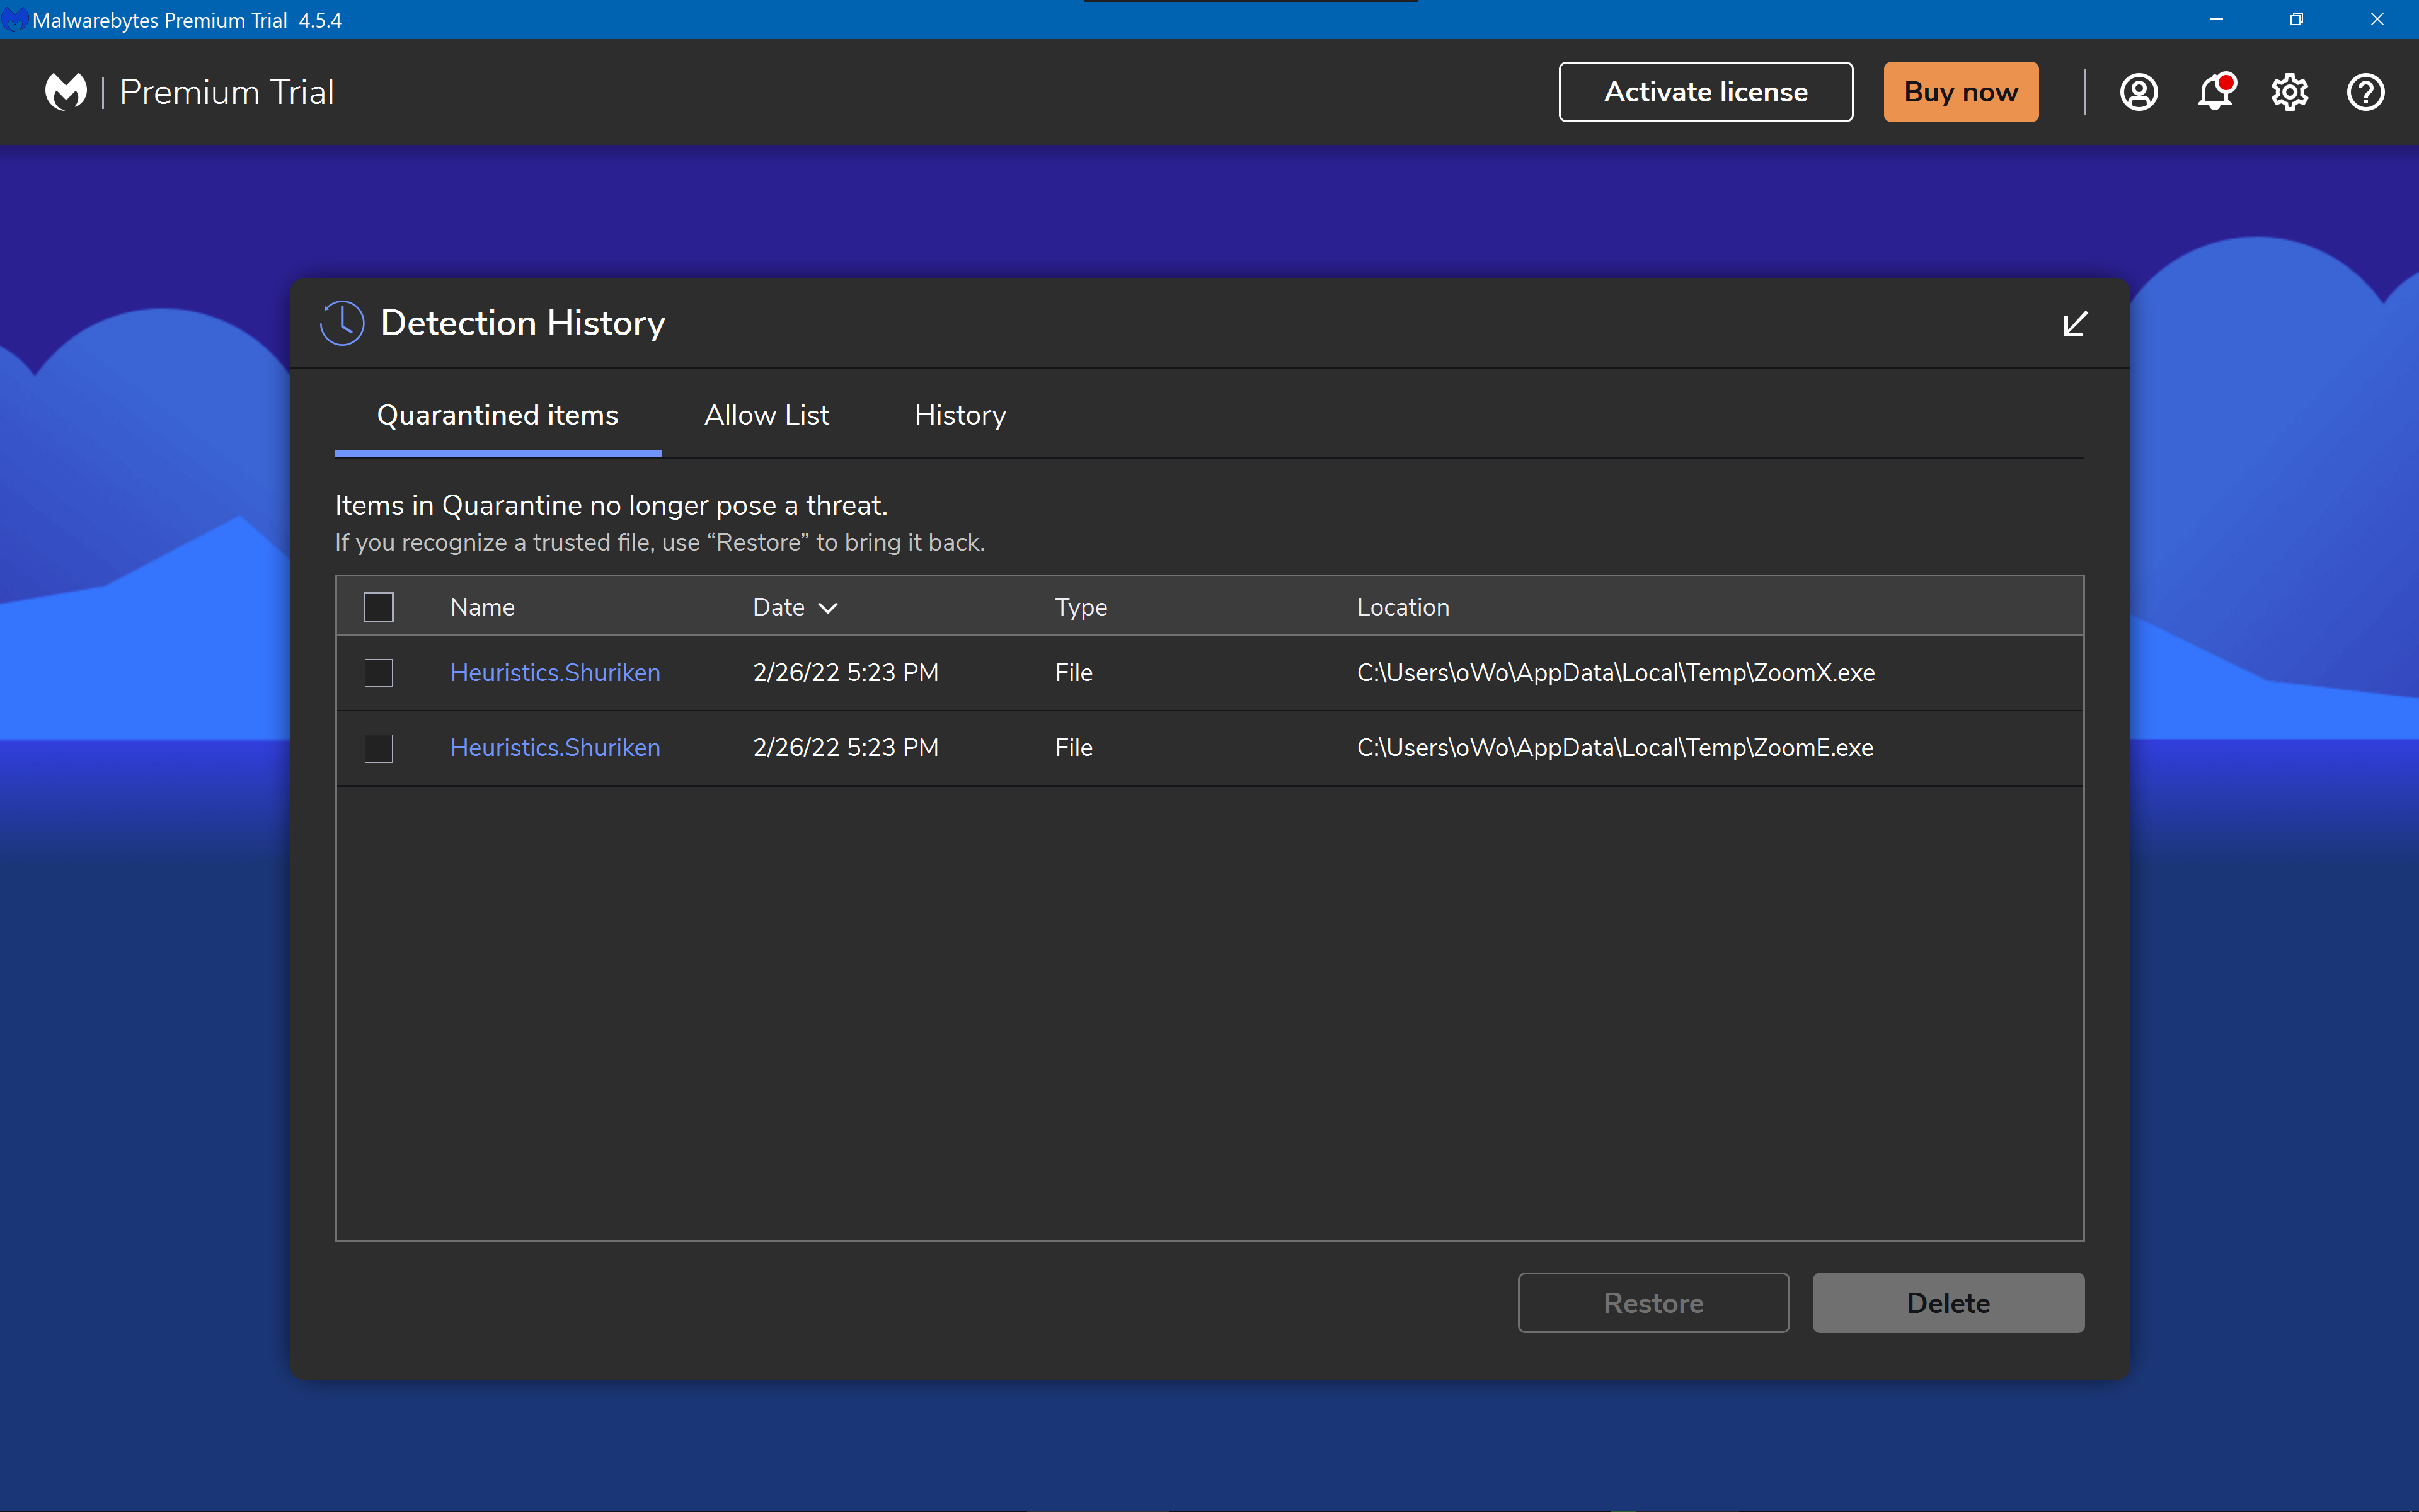Click the date cell in the ZoomE.exe row

click(846, 748)
